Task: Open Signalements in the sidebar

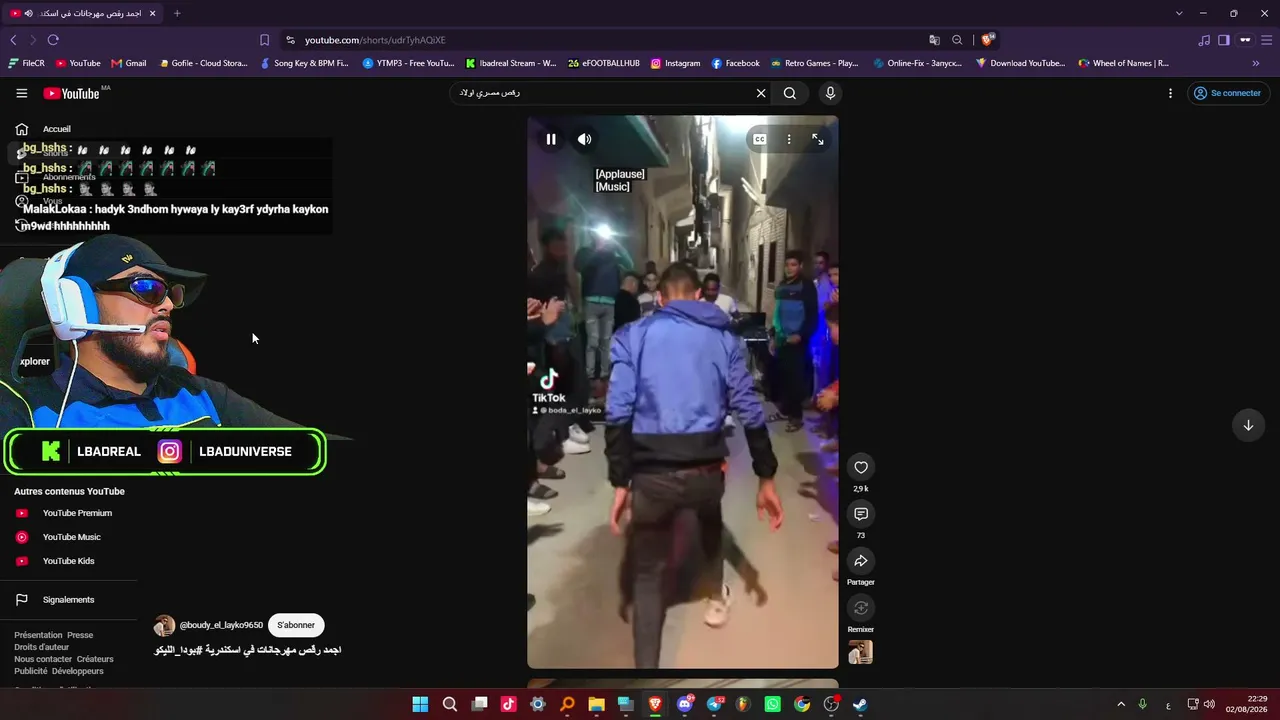Action: [70, 600]
